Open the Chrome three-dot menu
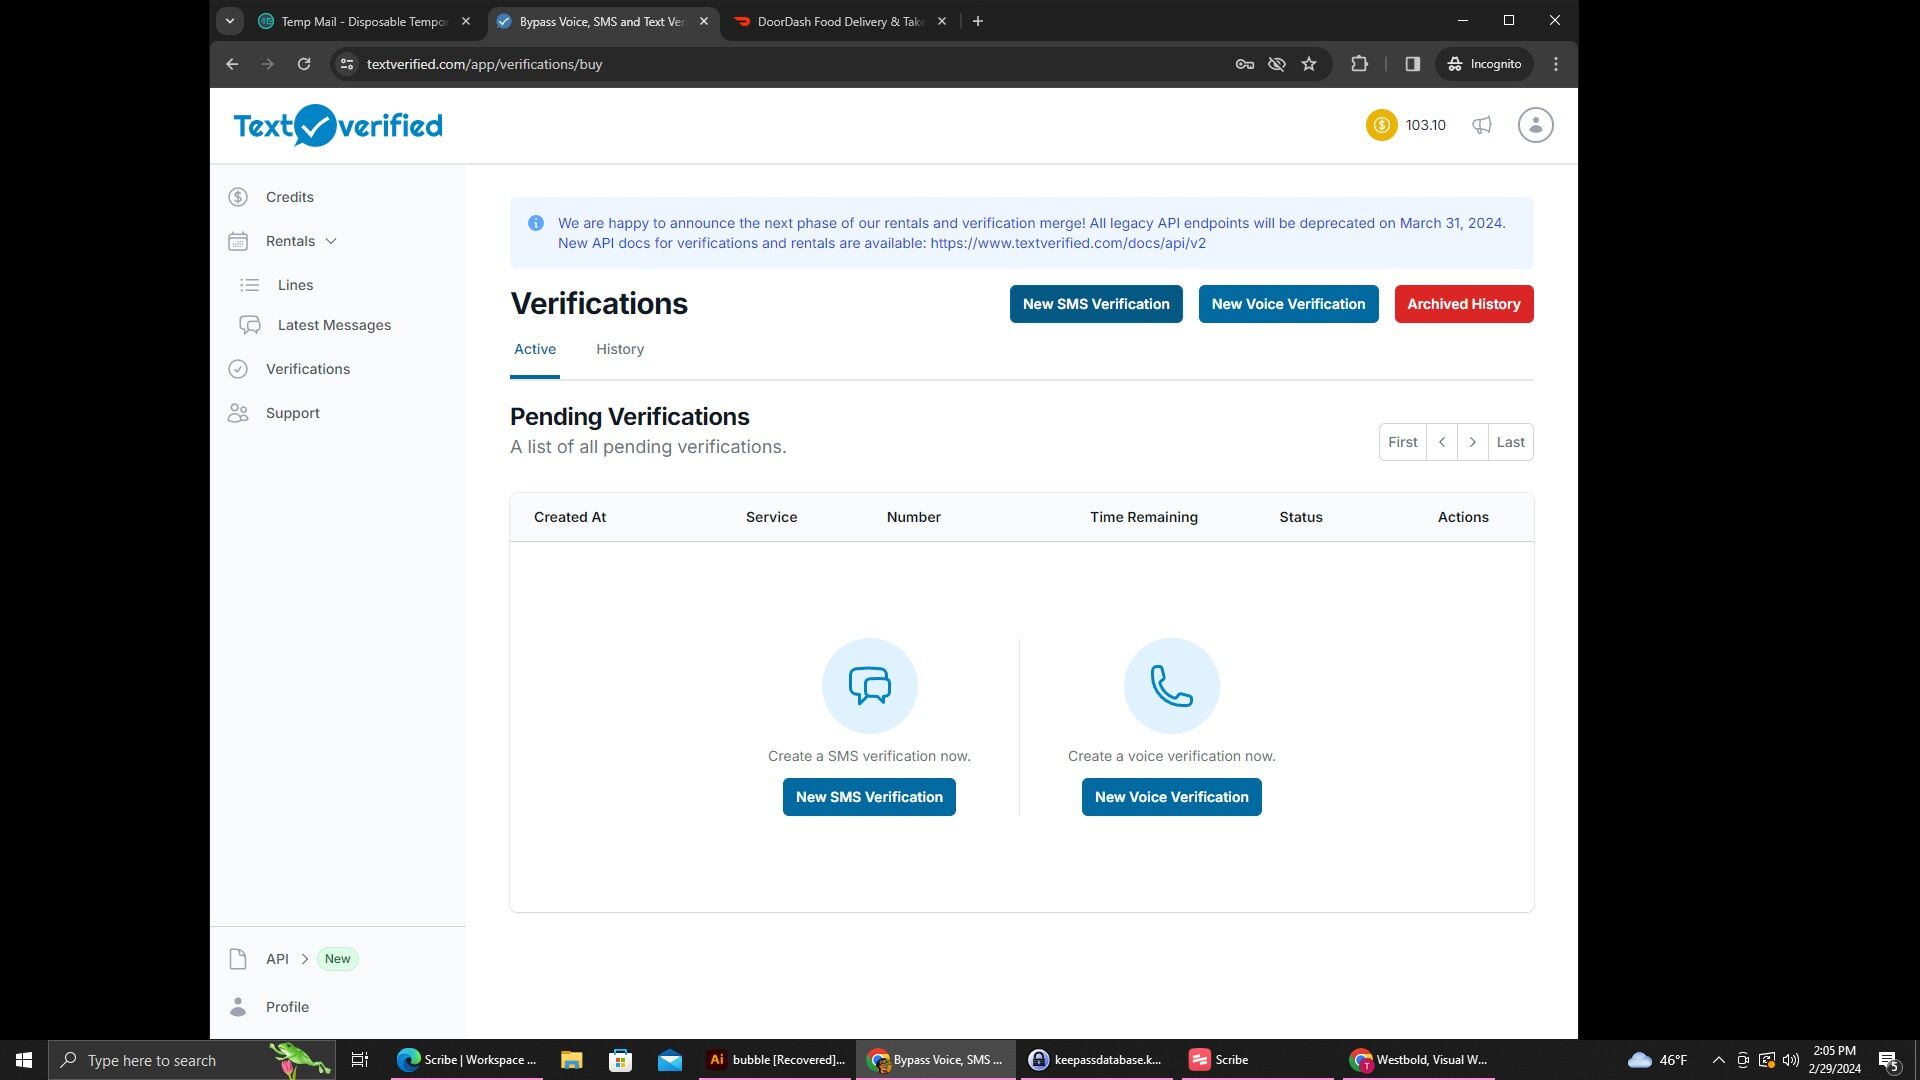The height and width of the screenshot is (1080, 1920). click(1556, 64)
